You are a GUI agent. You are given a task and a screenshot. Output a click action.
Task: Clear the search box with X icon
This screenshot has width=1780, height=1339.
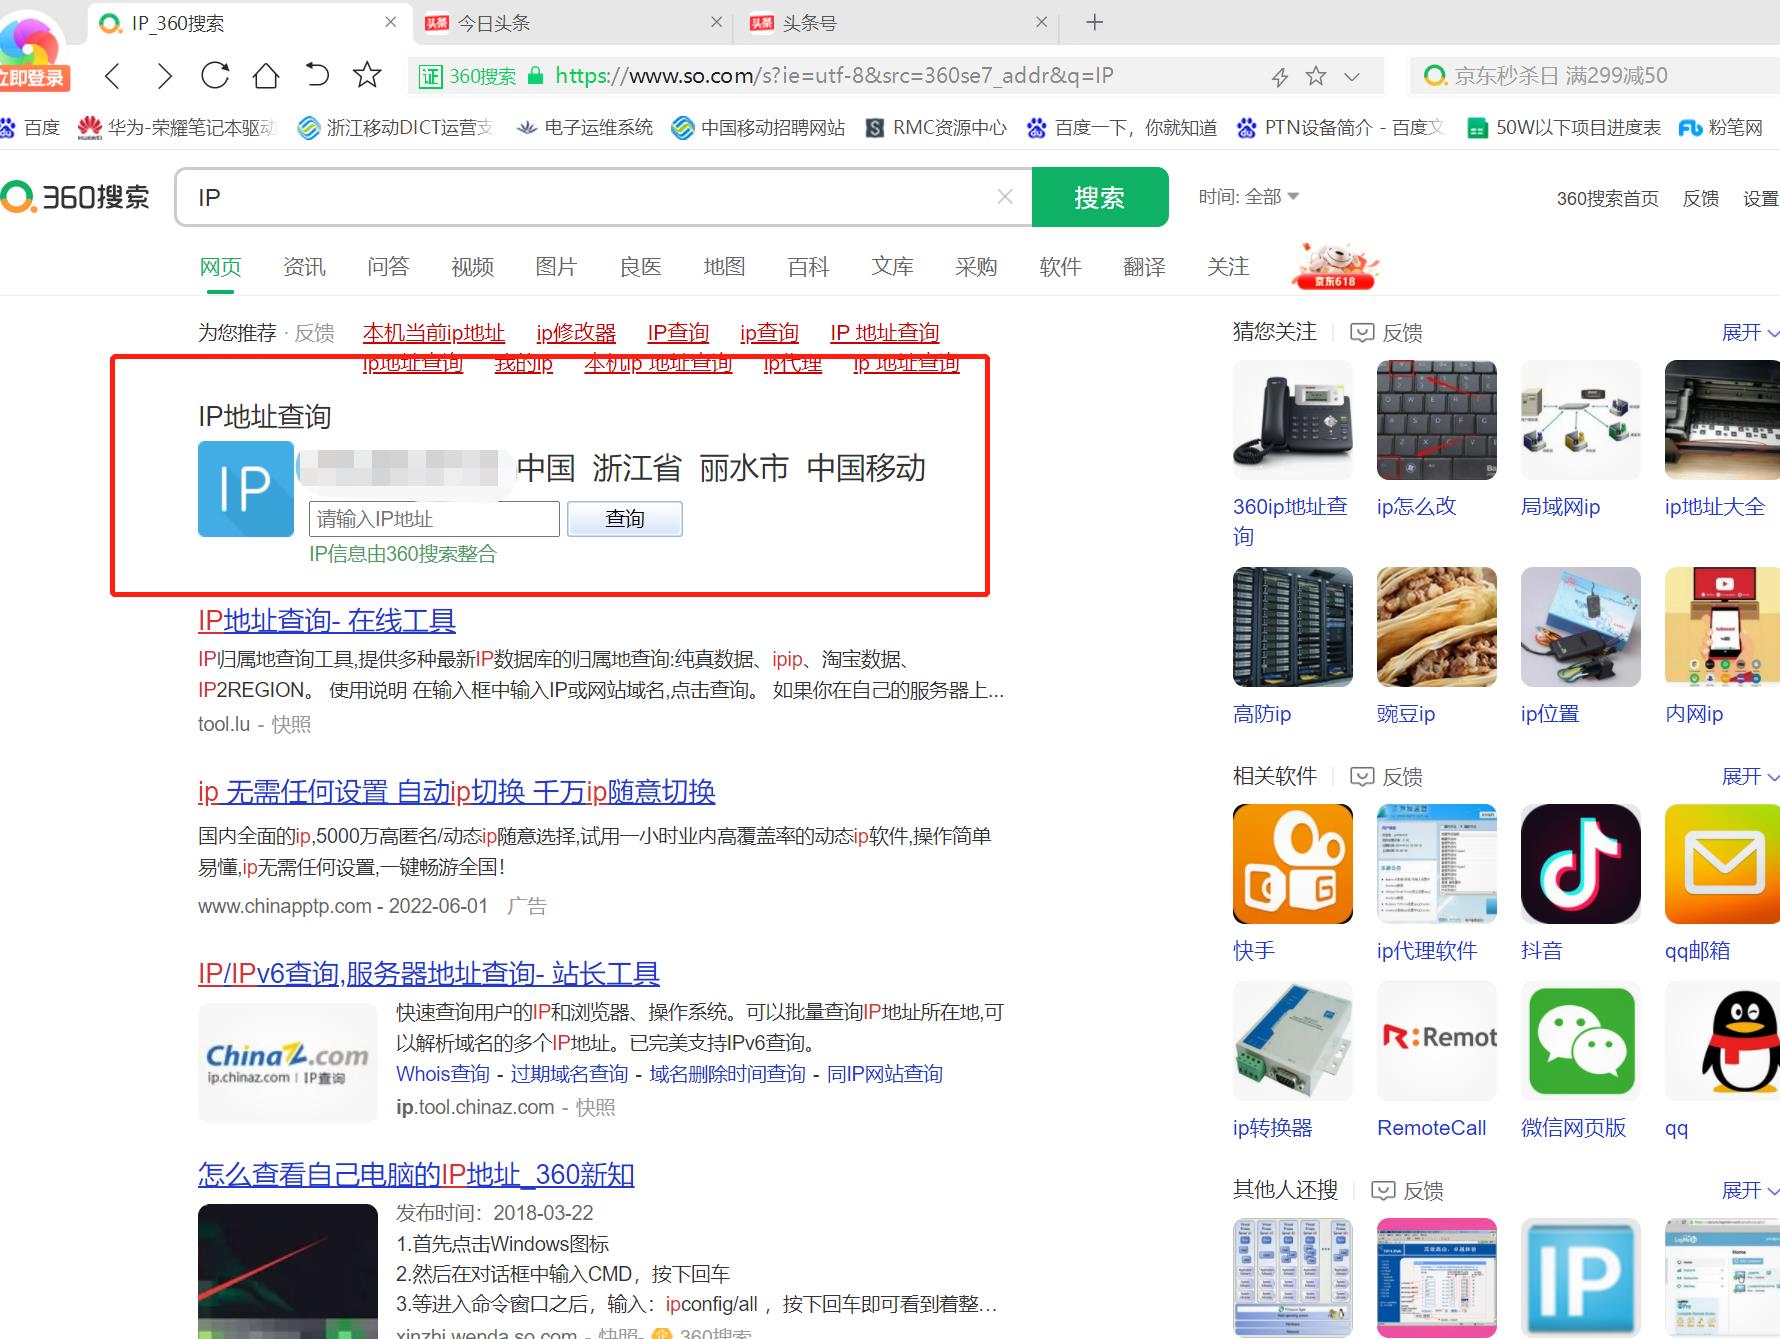coord(1005,197)
